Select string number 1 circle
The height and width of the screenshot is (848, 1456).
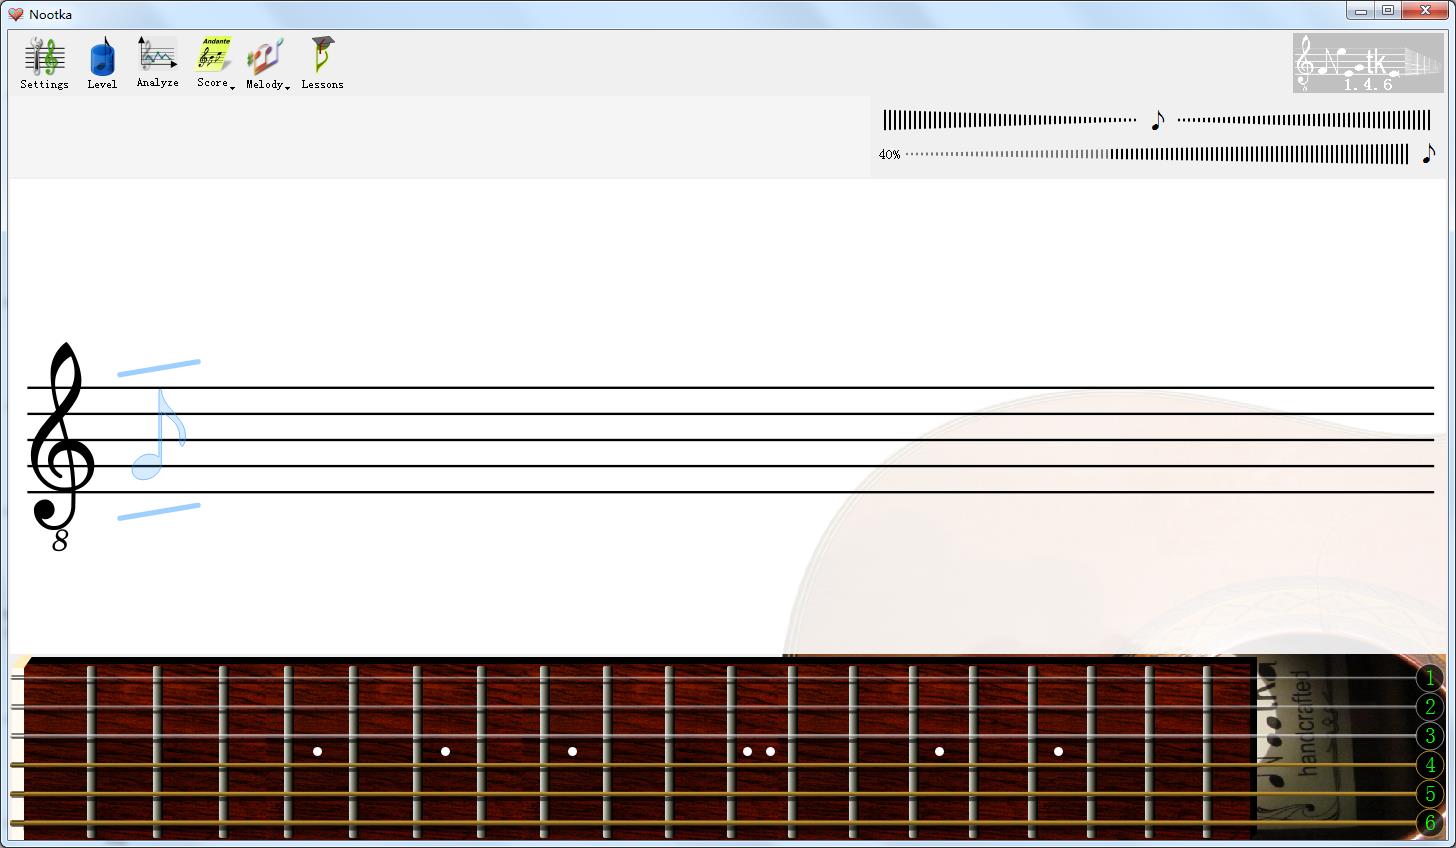click(1430, 679)
